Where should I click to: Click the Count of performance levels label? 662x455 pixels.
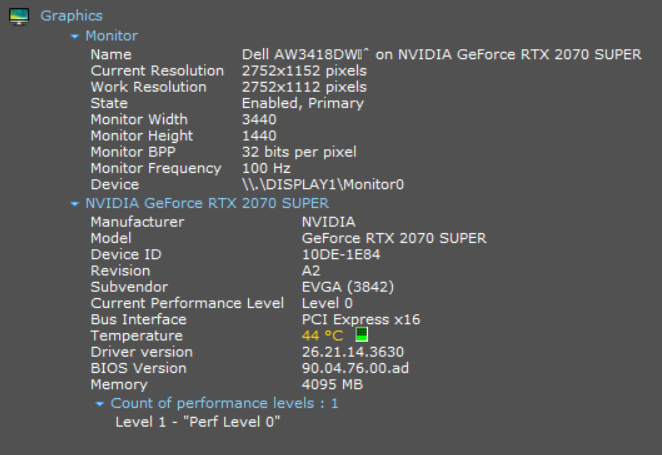224,403
